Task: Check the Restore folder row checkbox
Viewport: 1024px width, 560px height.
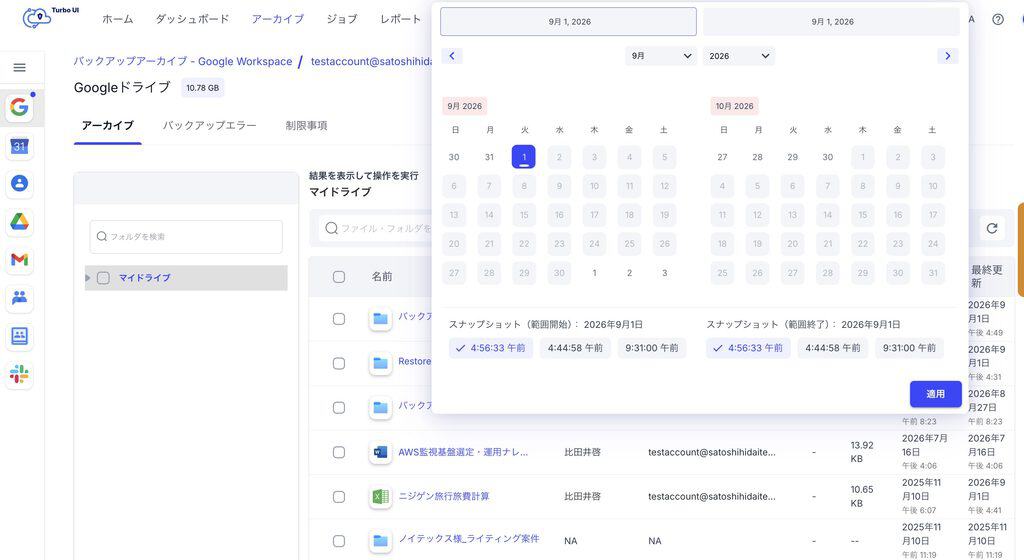Action: click(x=339, y=363)
